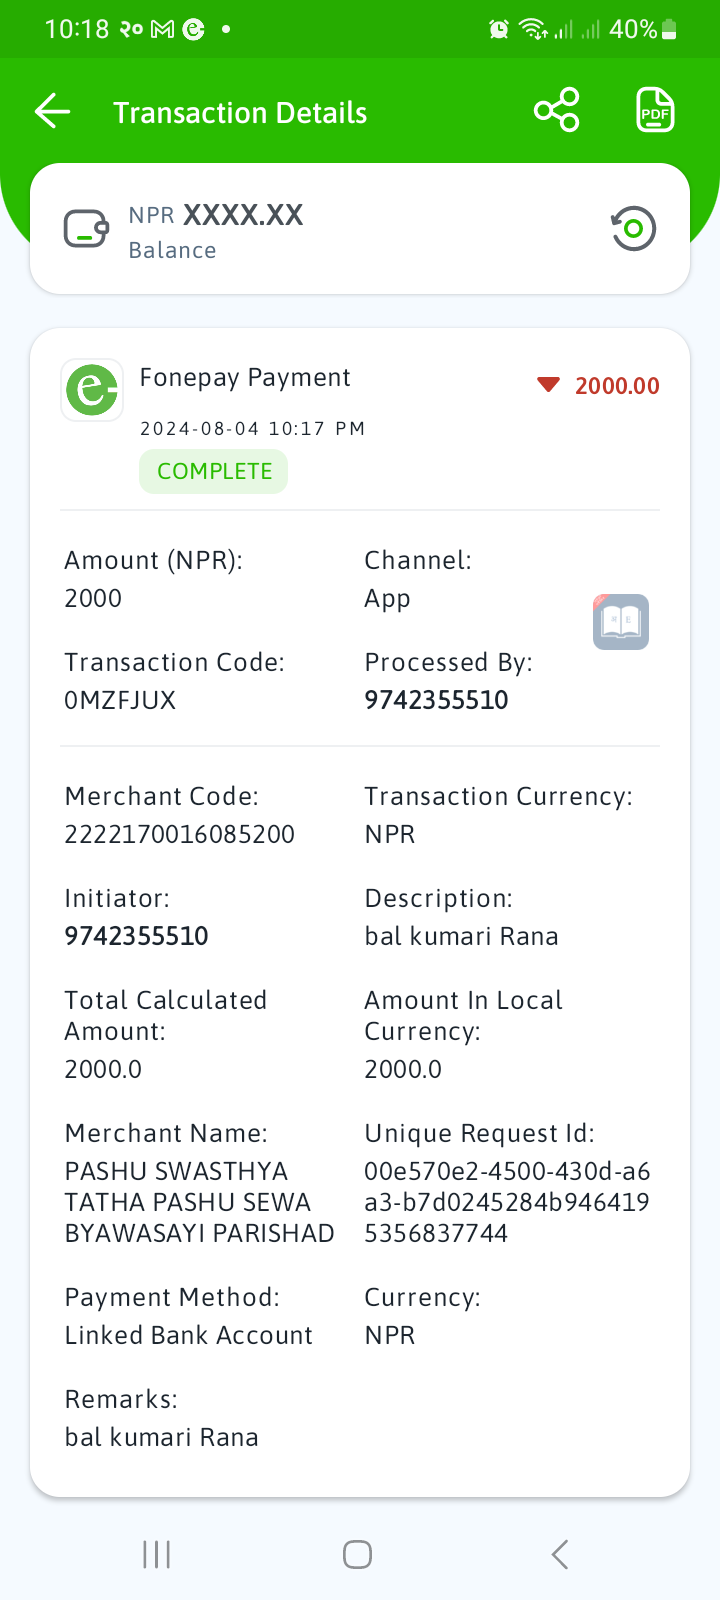Download the transaction as PDF
The height and width of the screenshot is (1600, 720).
tap(655, 110)
